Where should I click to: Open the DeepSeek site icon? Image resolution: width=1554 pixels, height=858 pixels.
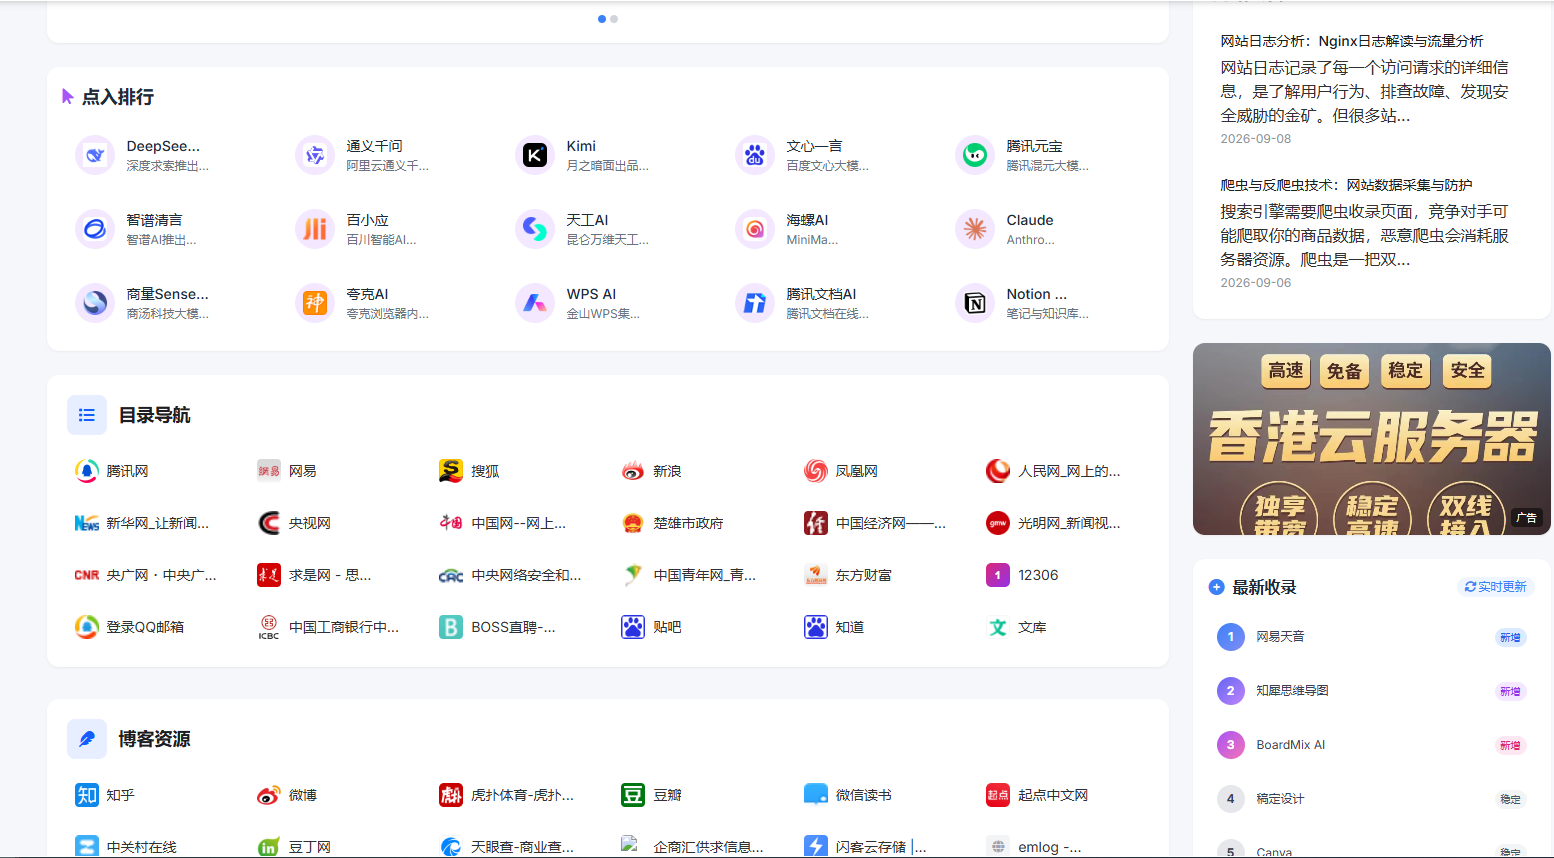tap(95, 155)
